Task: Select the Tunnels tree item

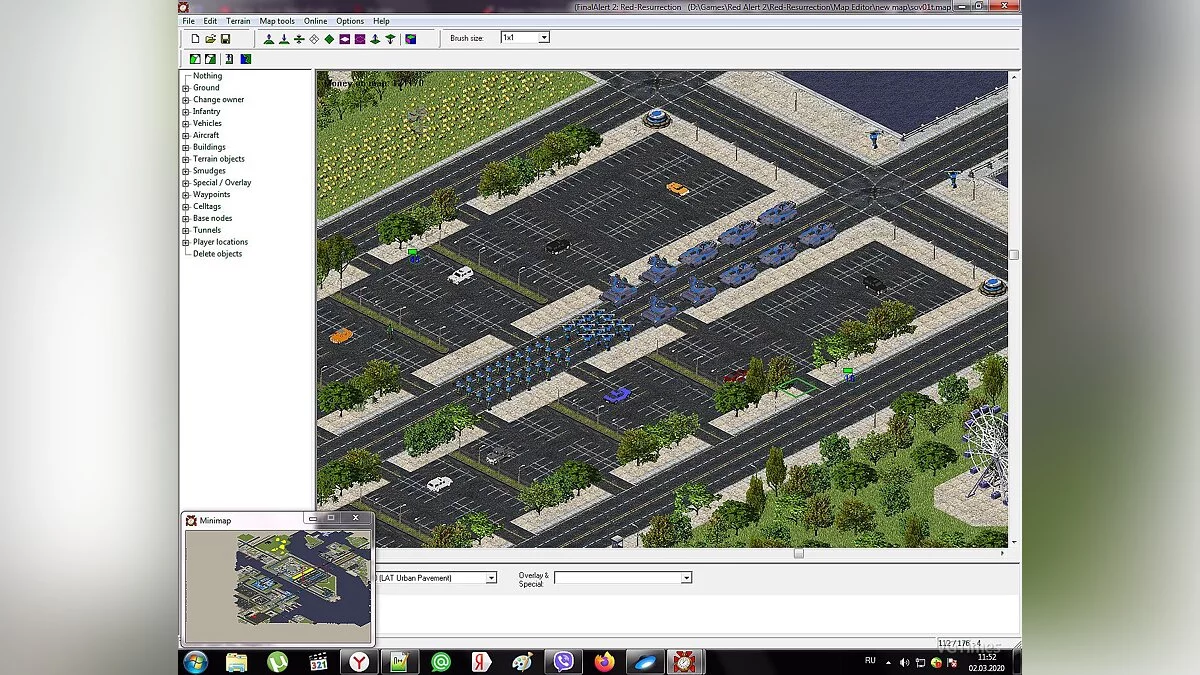Action: pos(206,230)
